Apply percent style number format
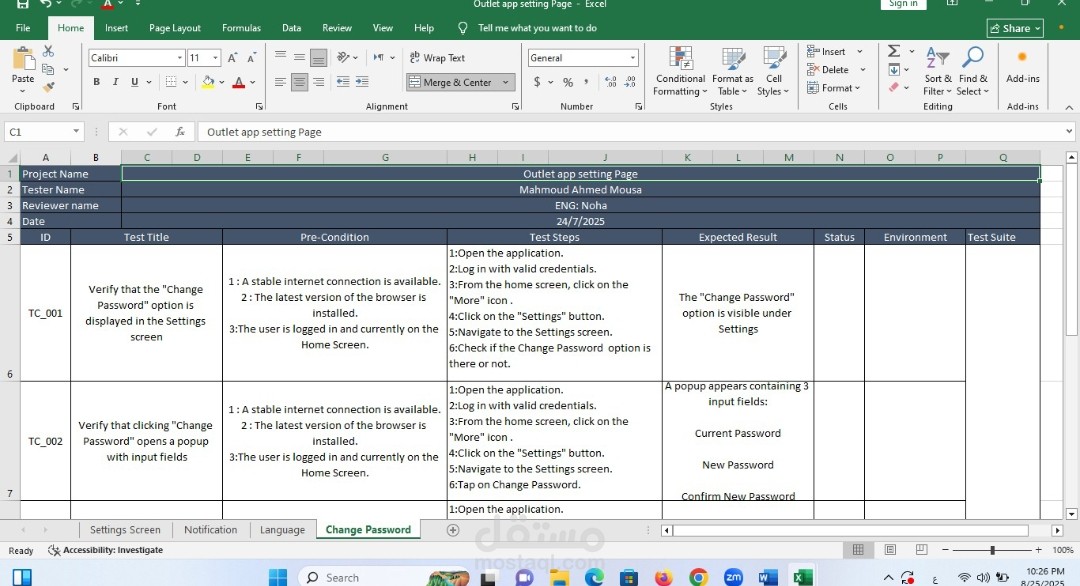Screen dimensions: 1080x586 click(x=568, y=82)
